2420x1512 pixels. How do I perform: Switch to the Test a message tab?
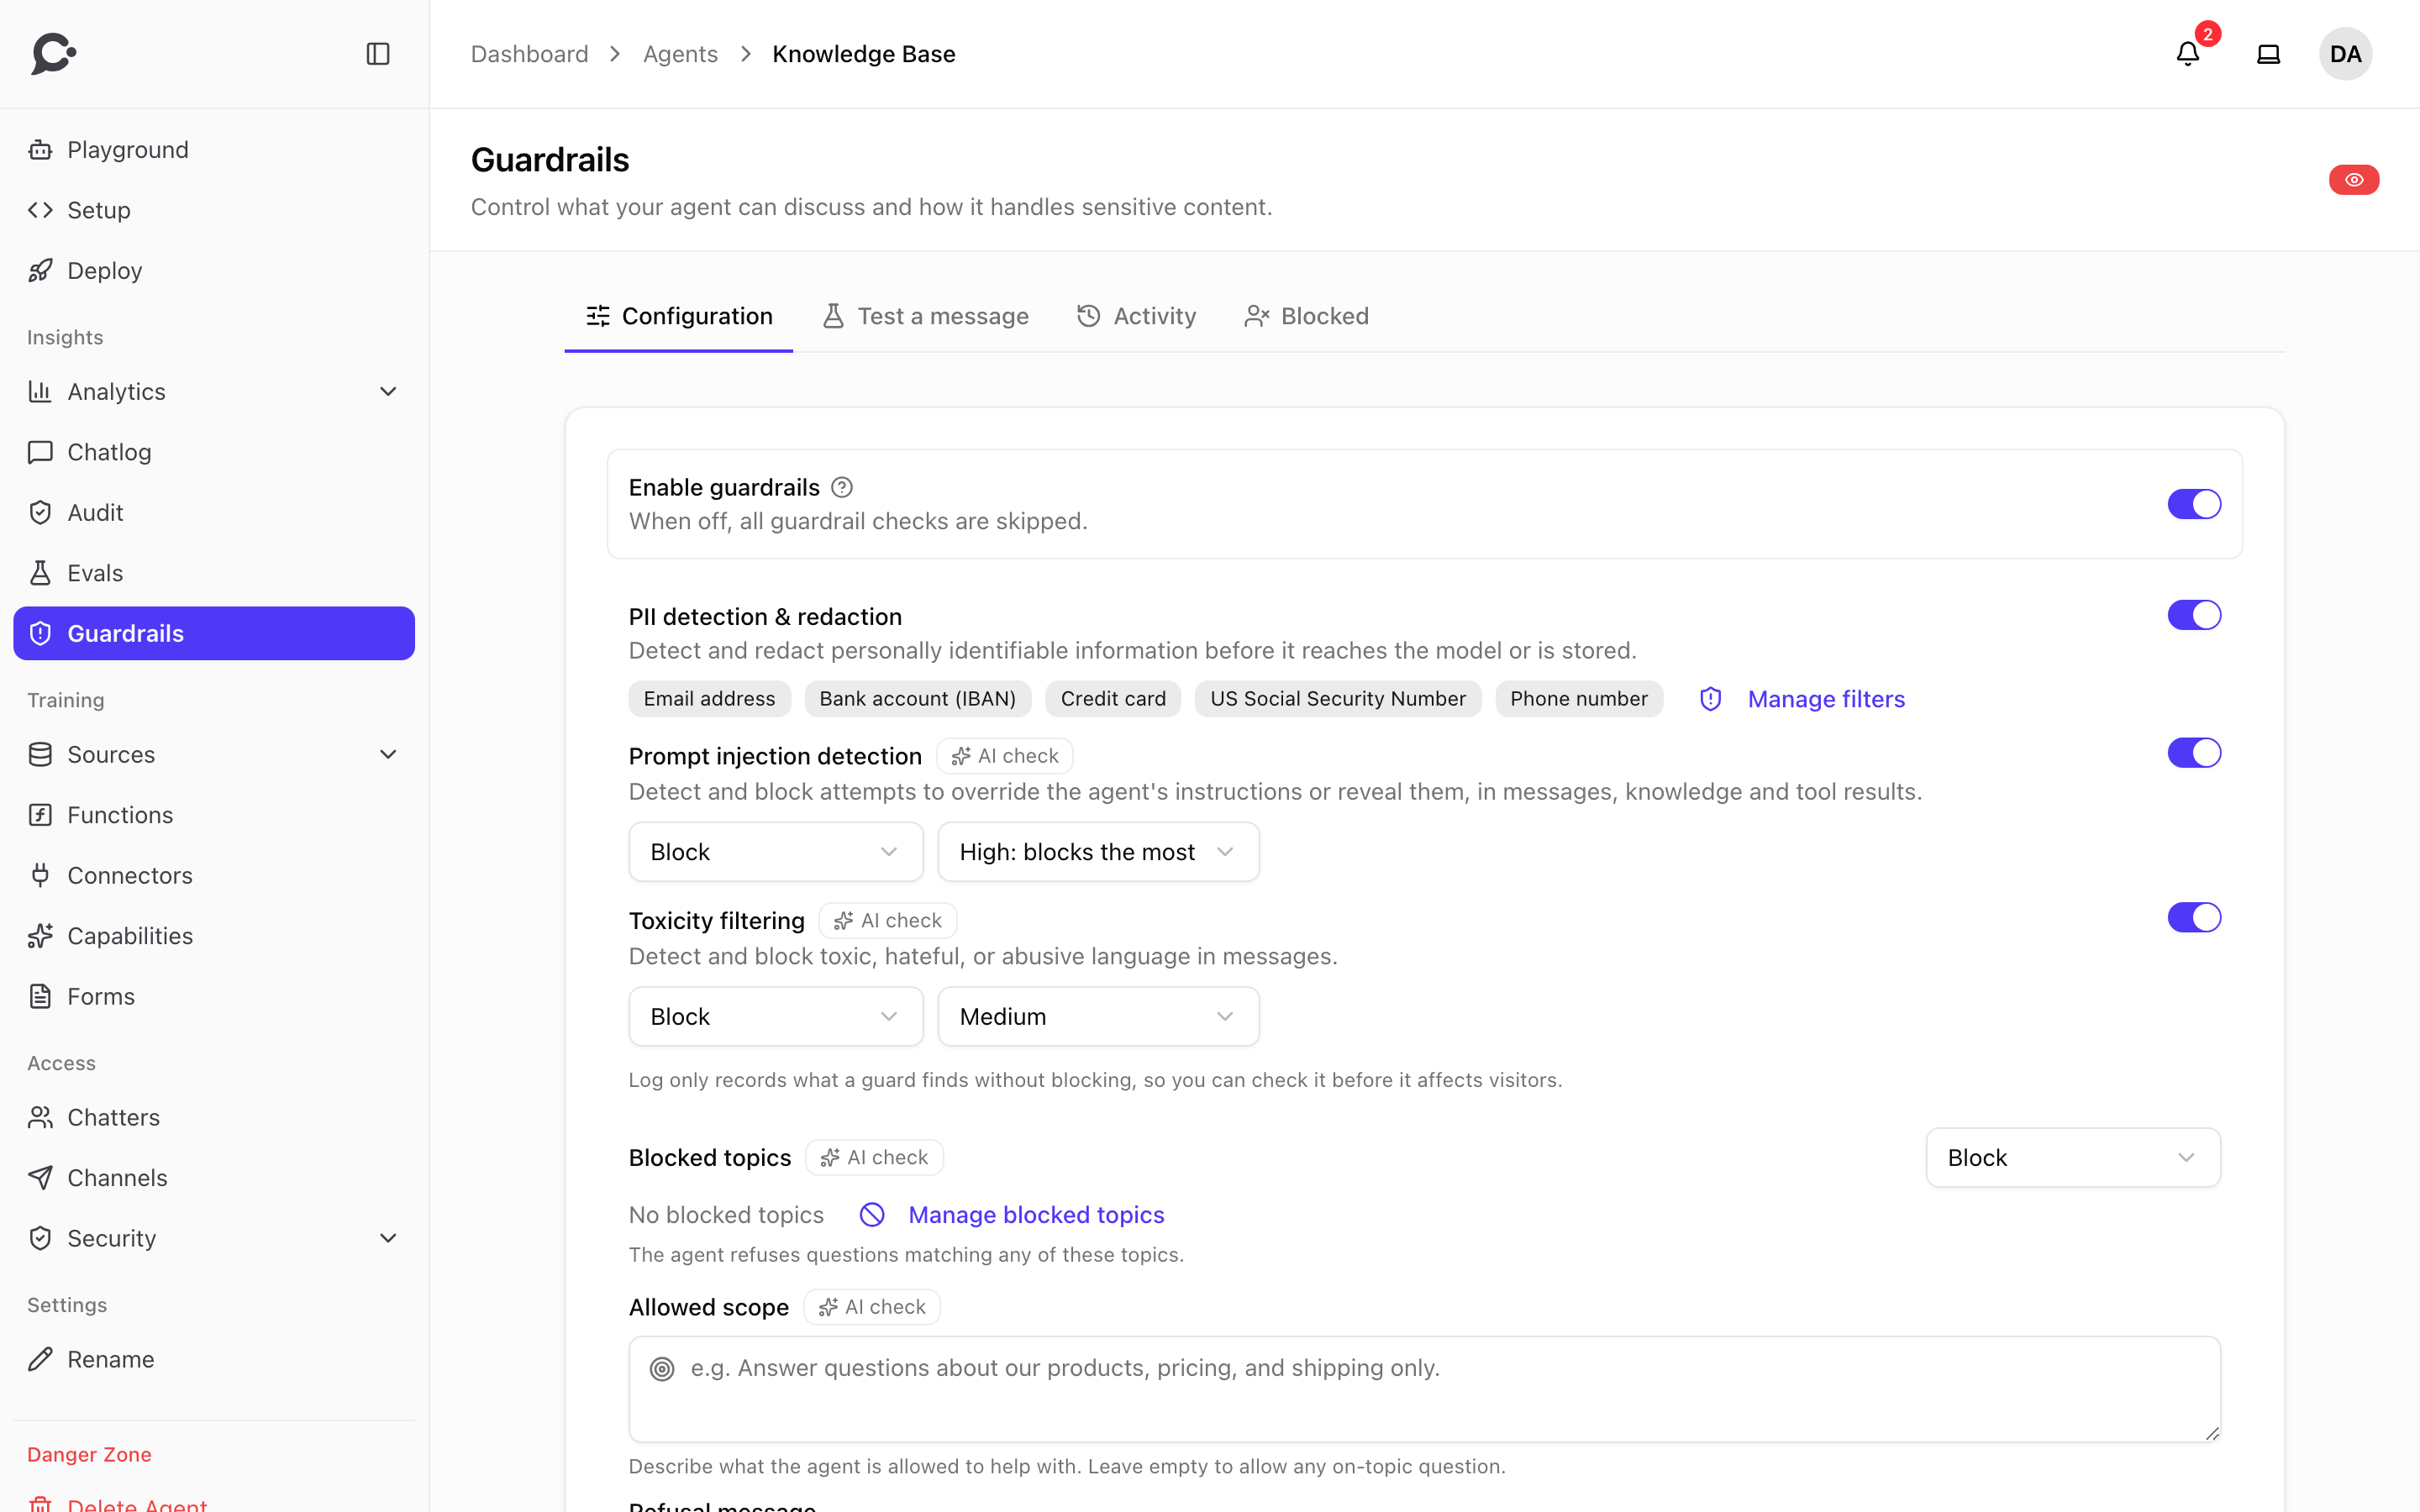click(x=926, y=317)
